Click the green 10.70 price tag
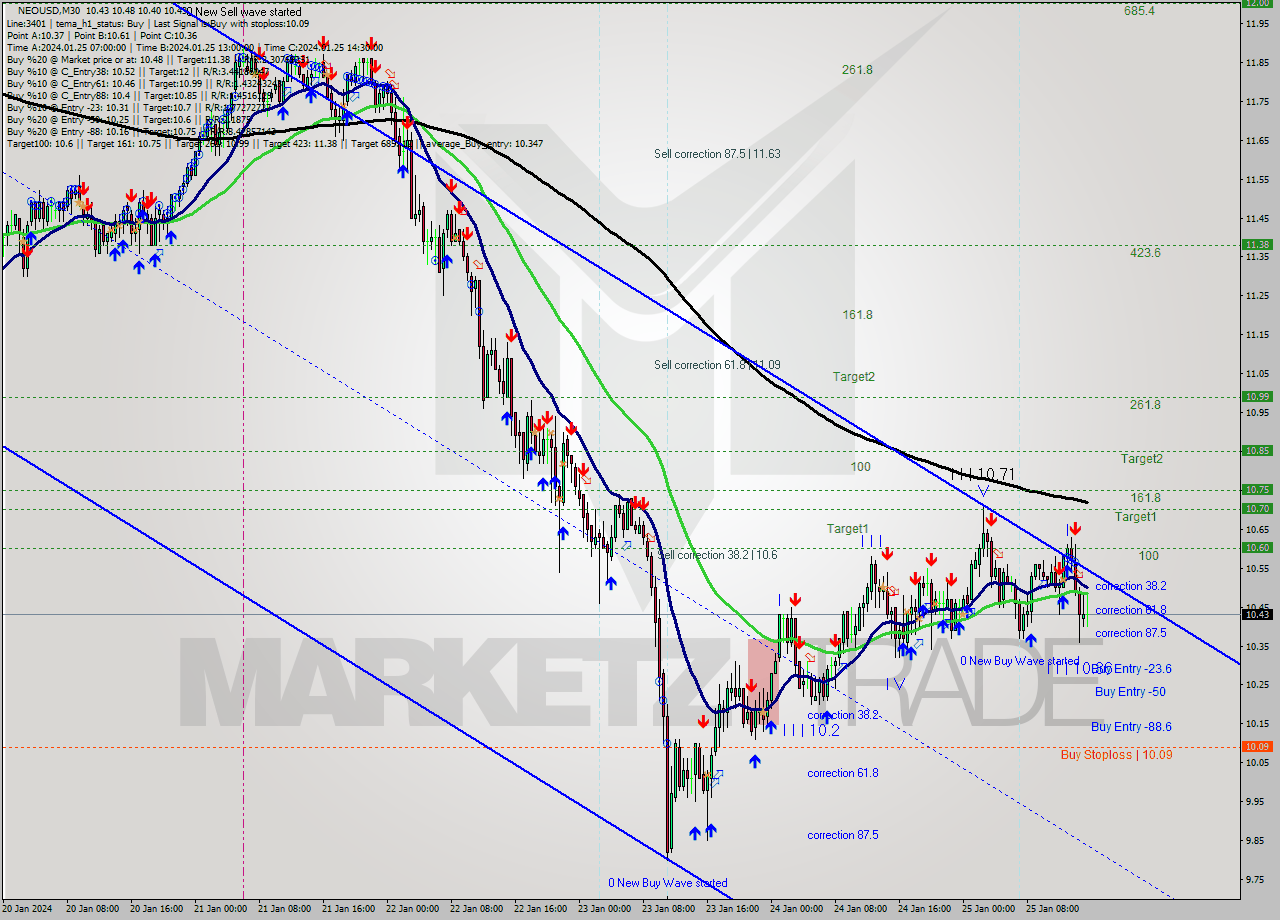 [x=1257, y=509]
